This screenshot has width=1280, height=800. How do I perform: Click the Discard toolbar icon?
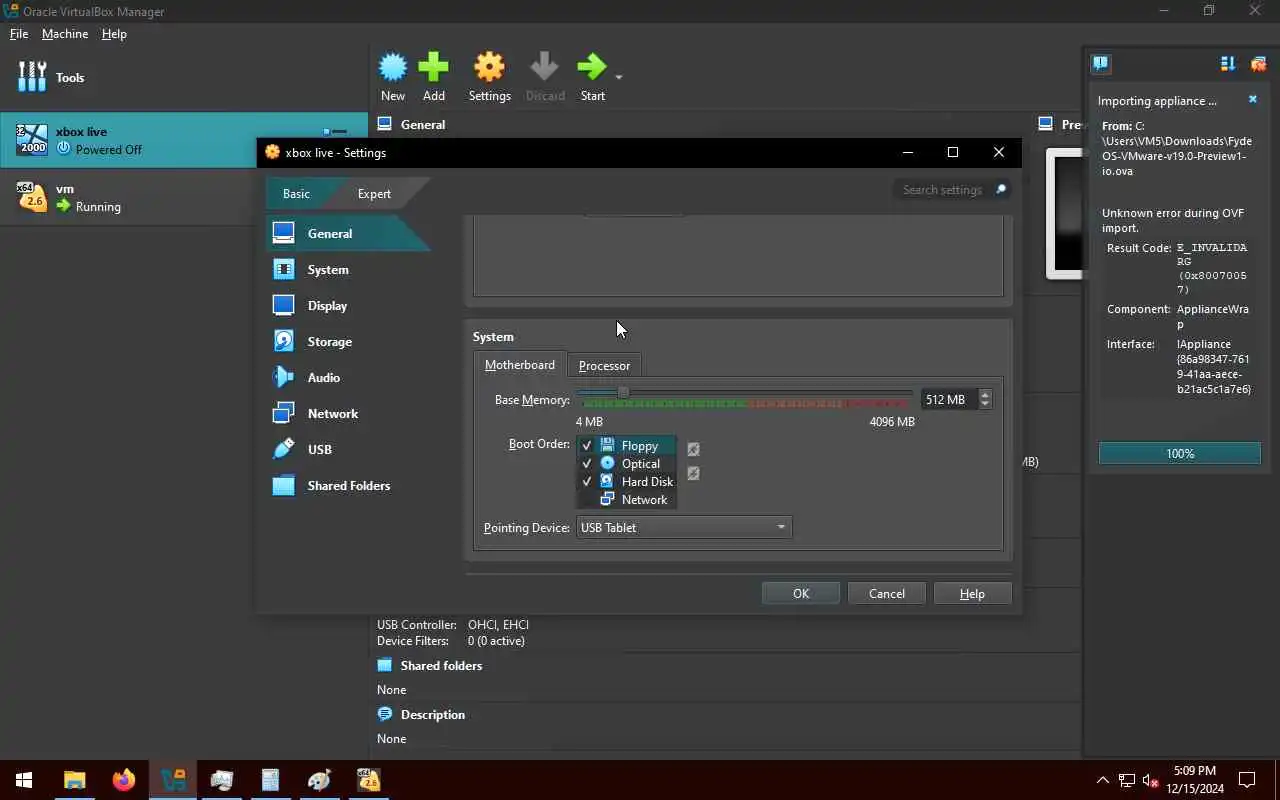pyautogui.click(x=545, y=78)
